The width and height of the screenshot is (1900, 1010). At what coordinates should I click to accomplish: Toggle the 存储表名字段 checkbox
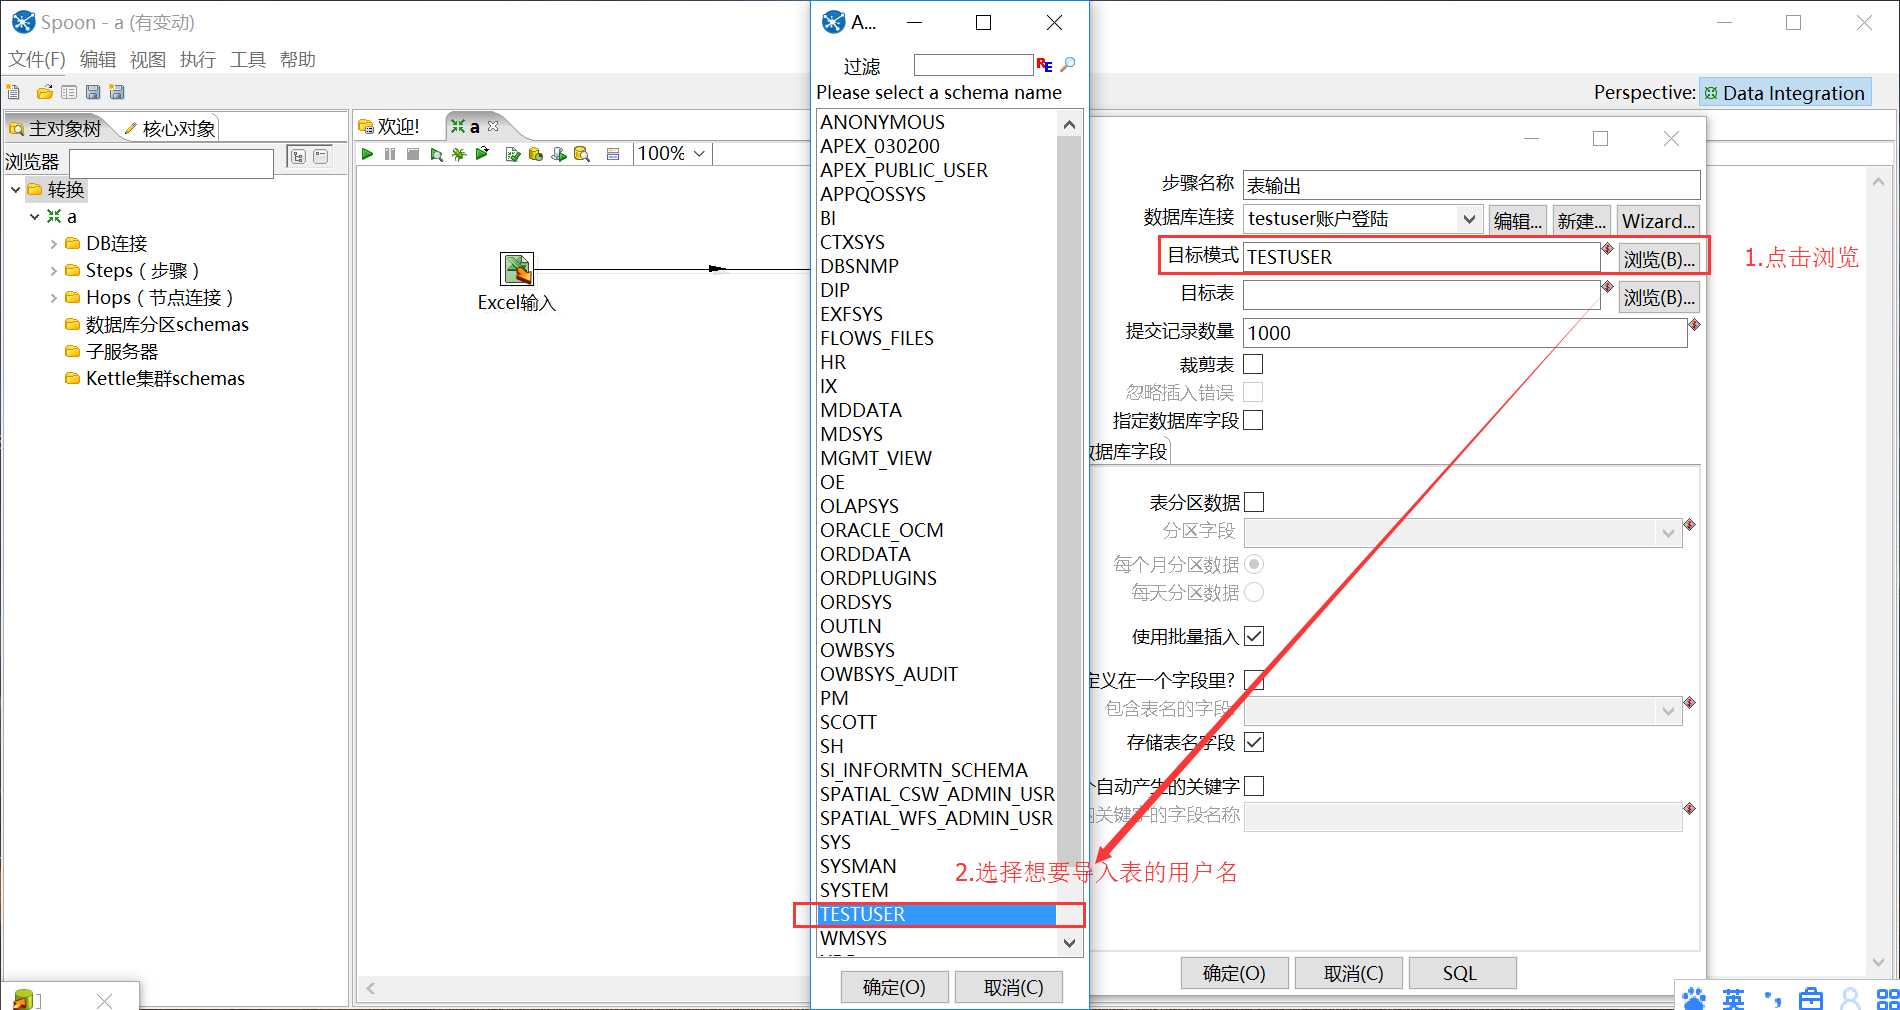(x=1254, y=742)
